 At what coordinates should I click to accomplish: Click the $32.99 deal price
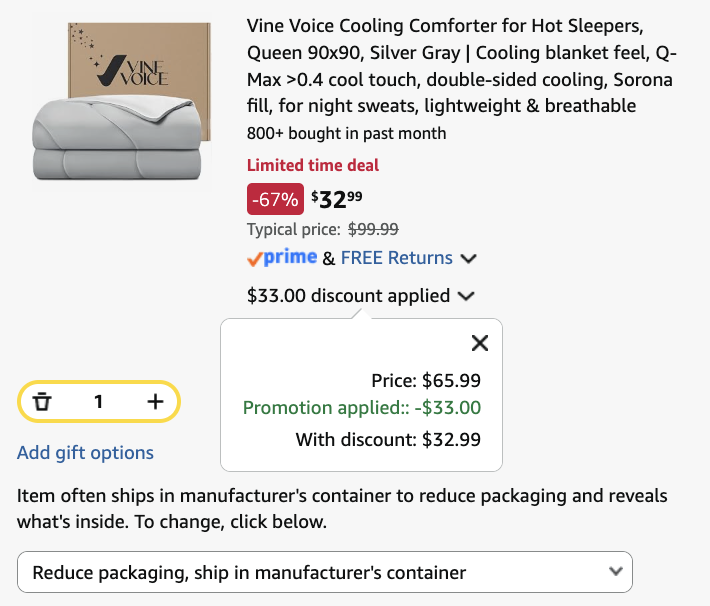tap(336, 200)
